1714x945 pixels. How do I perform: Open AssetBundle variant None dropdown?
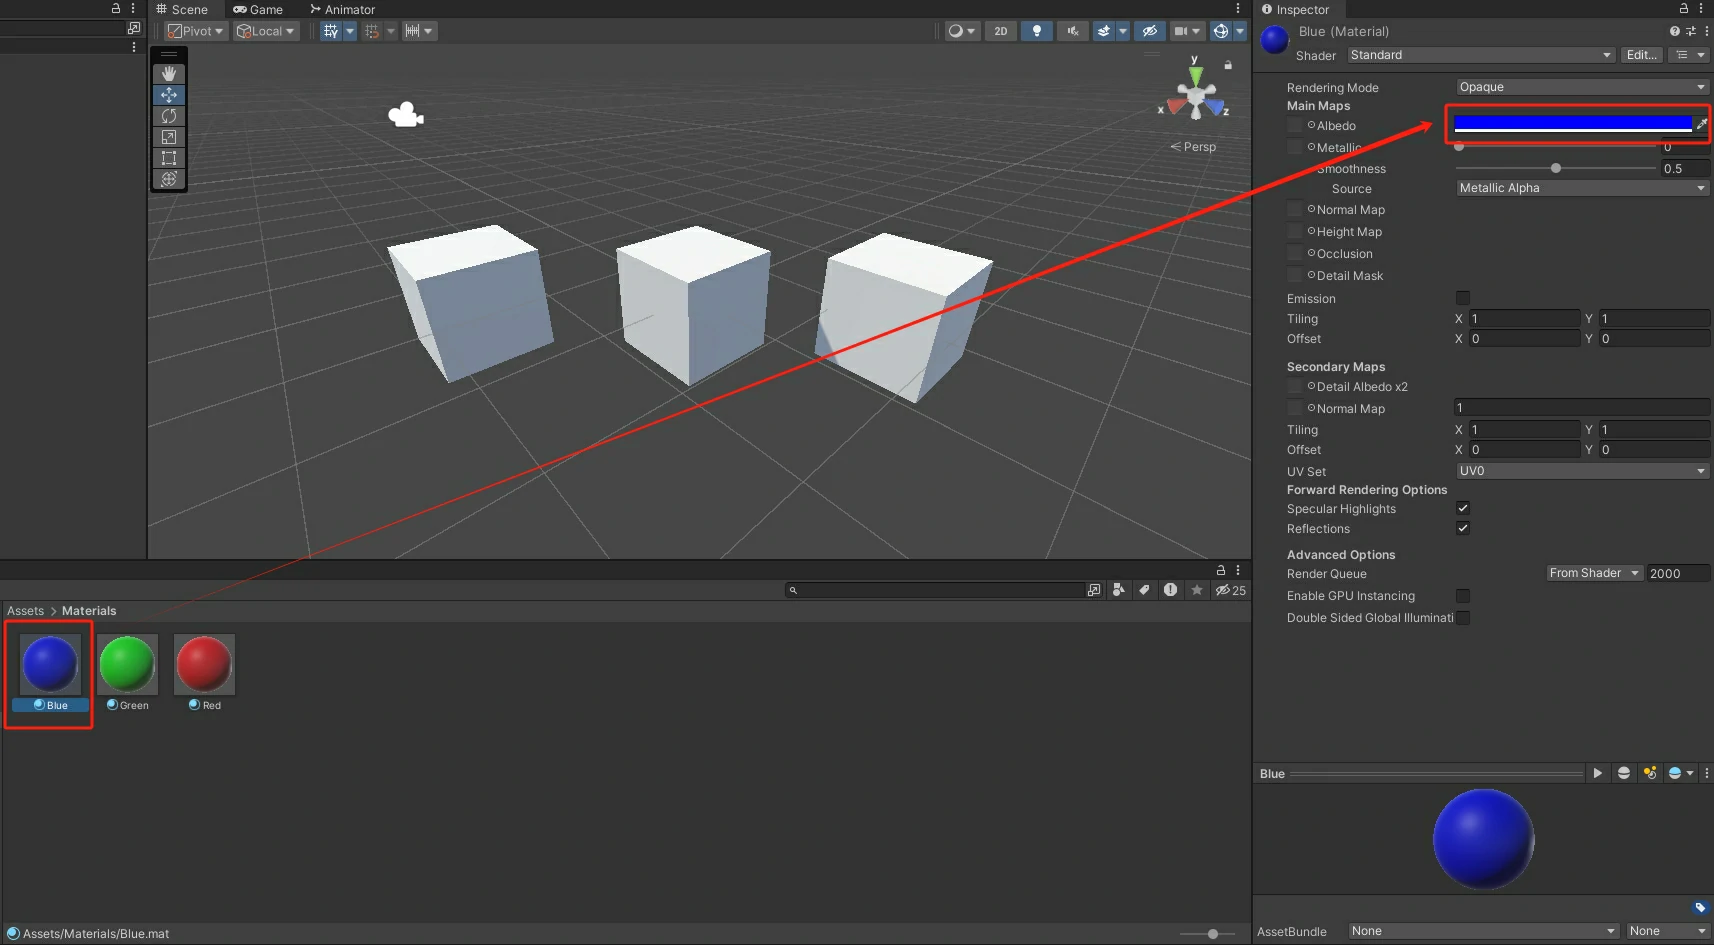(x=1667, y=931)
